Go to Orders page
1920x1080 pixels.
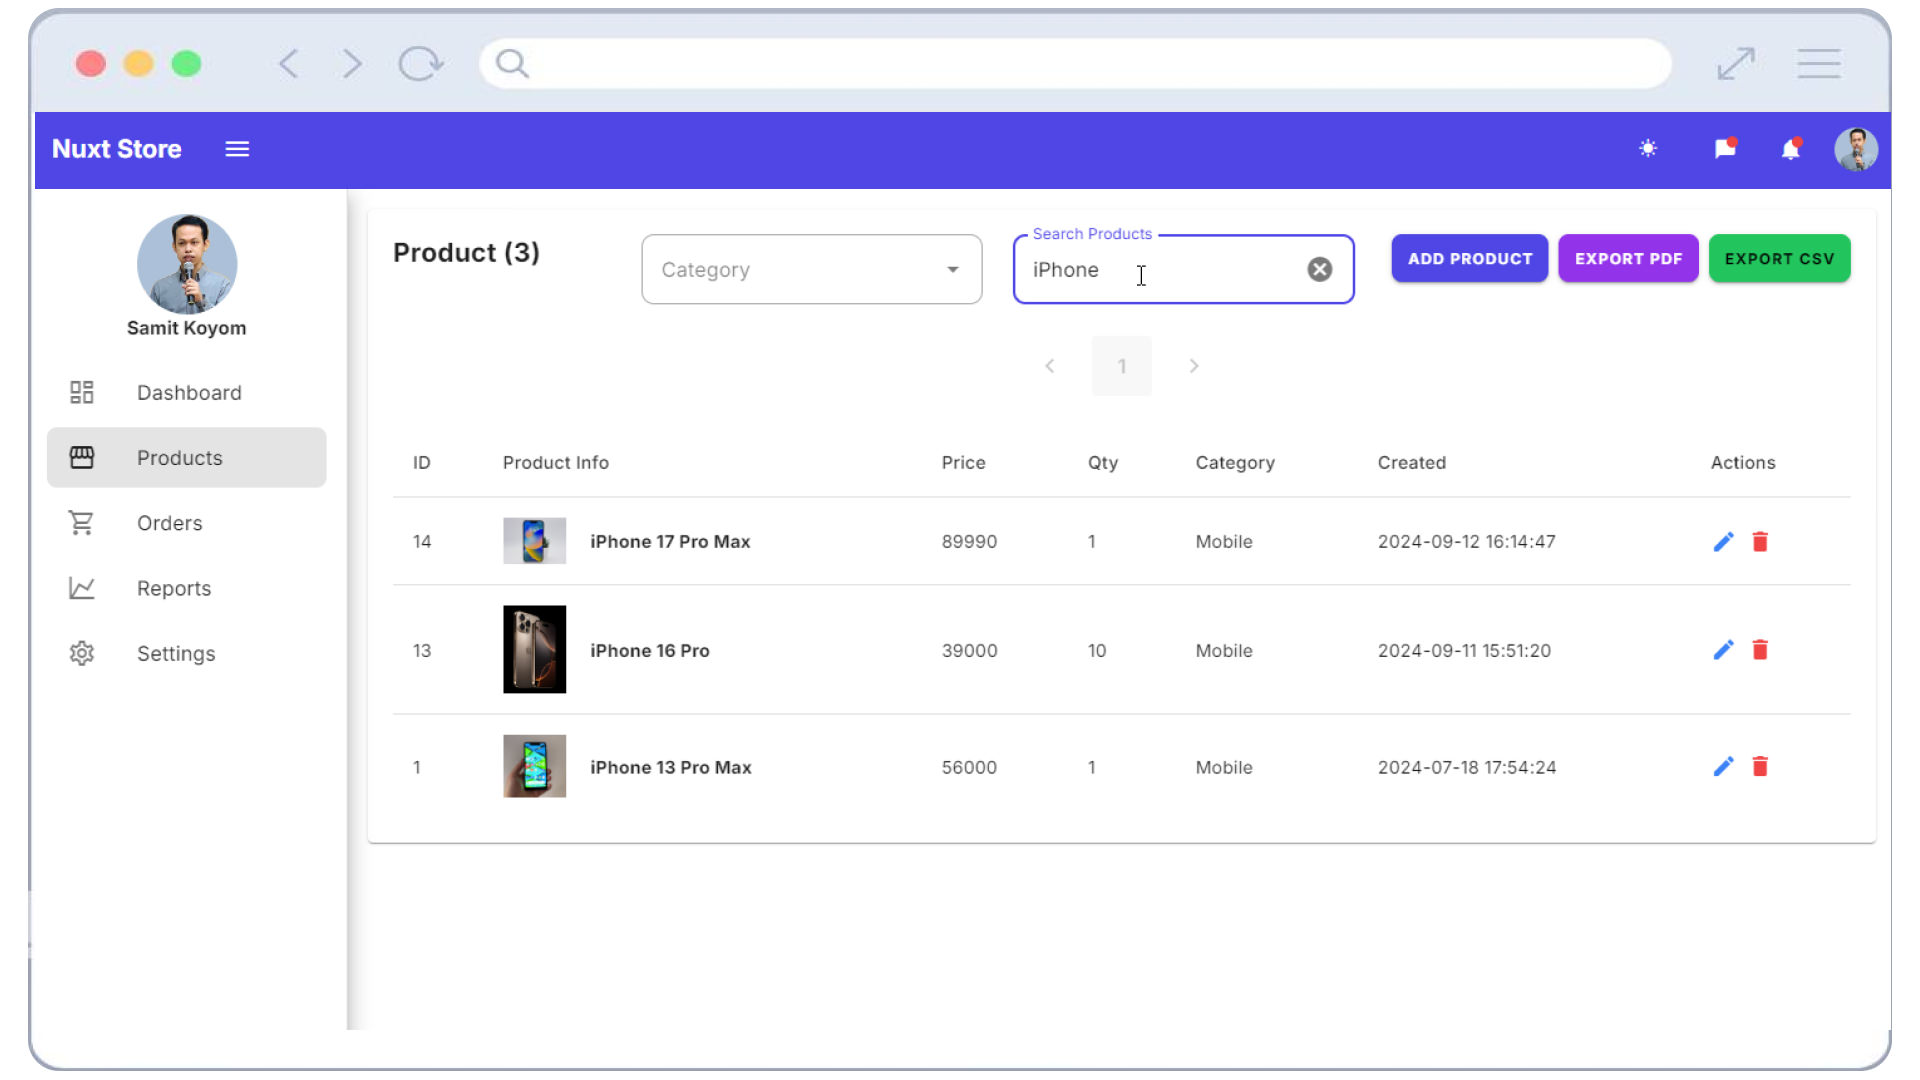pos(187,522)
